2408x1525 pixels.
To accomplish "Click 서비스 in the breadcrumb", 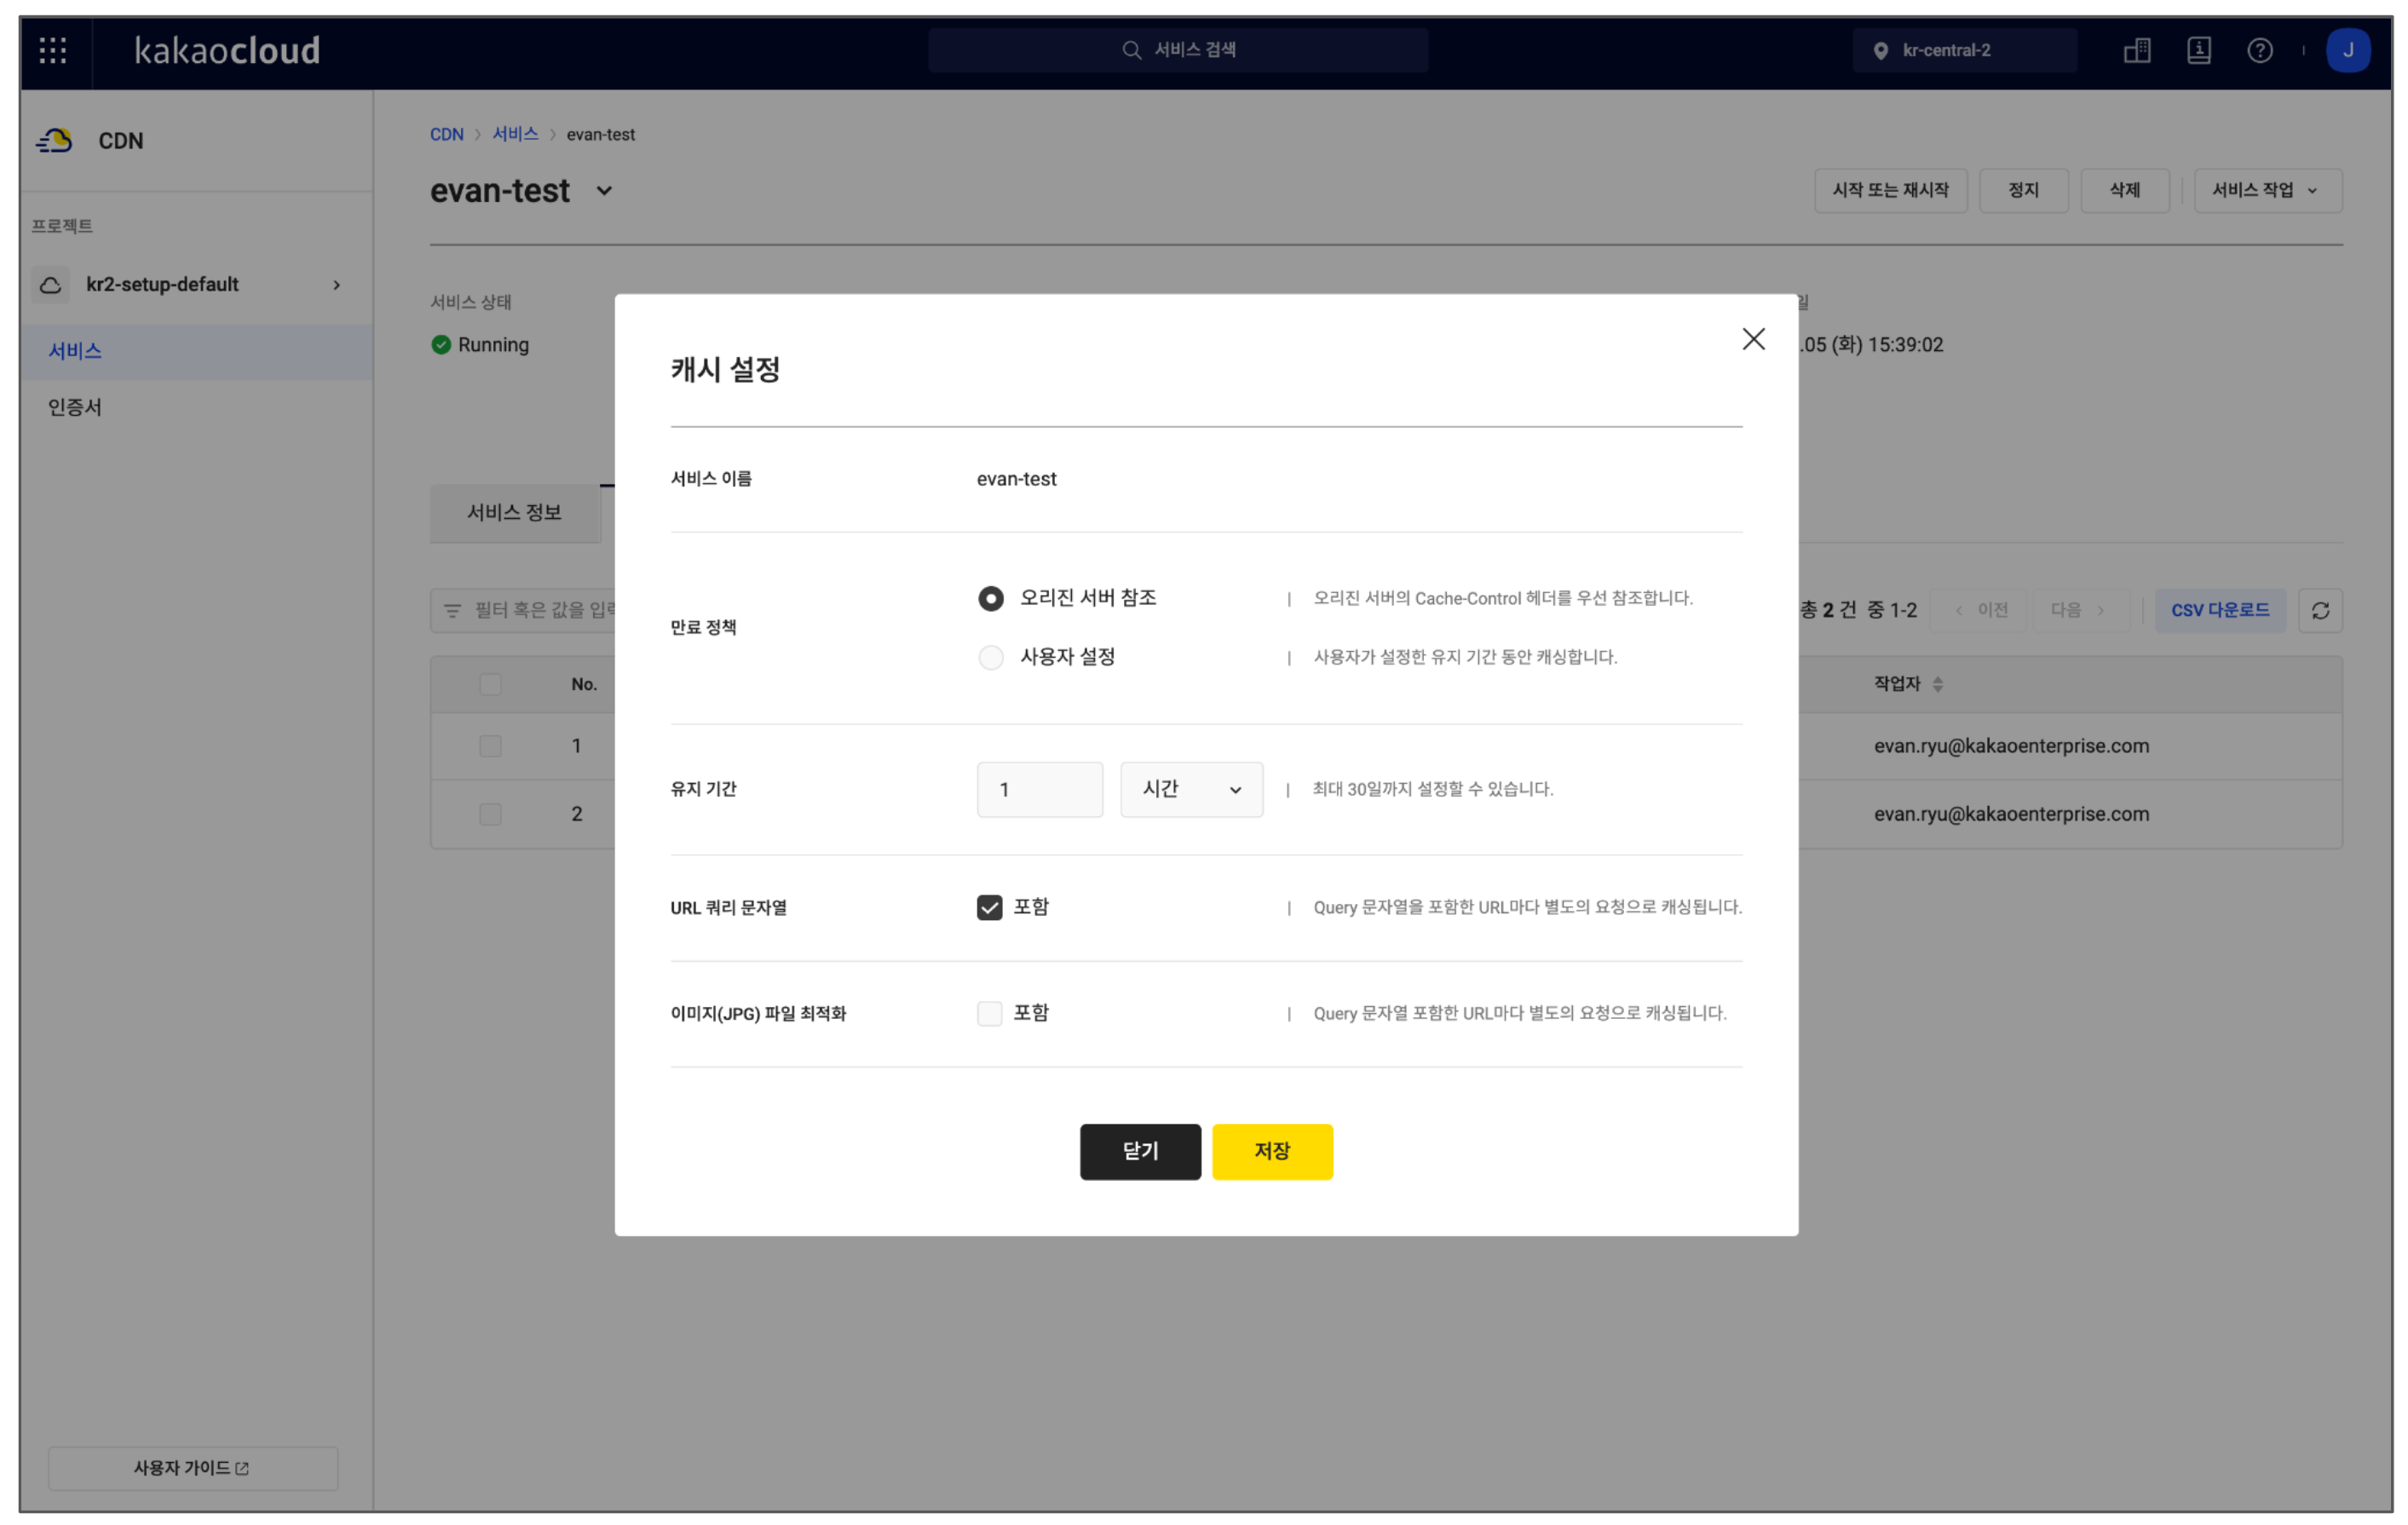I will (x=515, y=134).
